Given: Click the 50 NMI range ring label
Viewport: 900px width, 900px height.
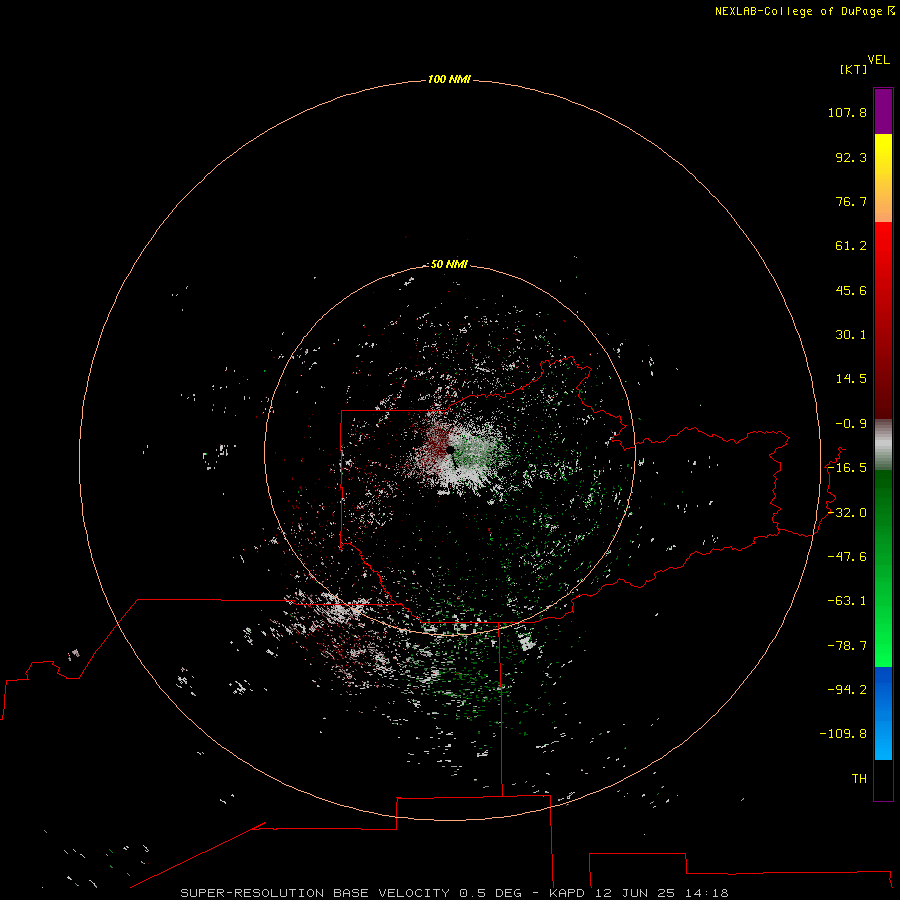Looking at the screenshot, I should pos(449,264).
